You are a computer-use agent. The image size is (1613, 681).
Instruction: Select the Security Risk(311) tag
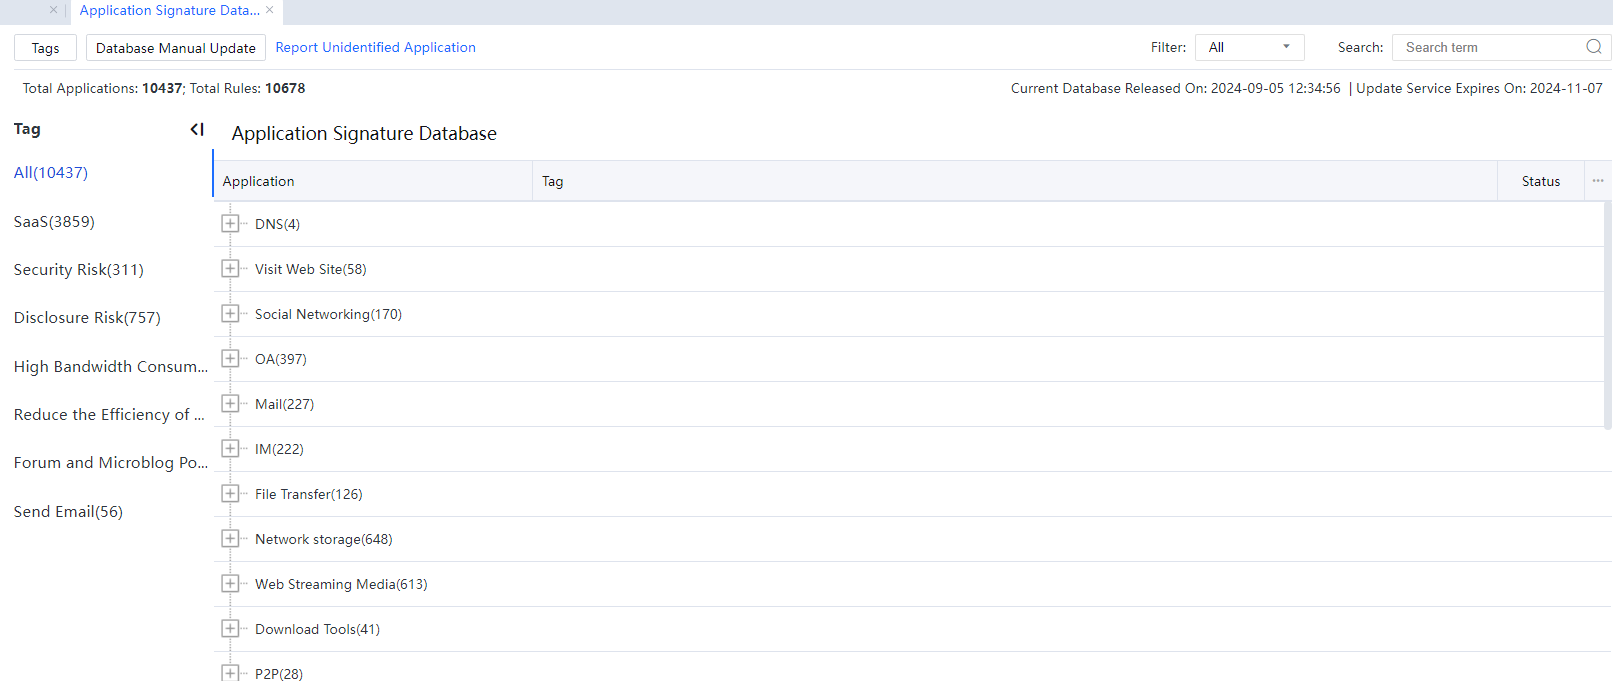tap(78, 270)
